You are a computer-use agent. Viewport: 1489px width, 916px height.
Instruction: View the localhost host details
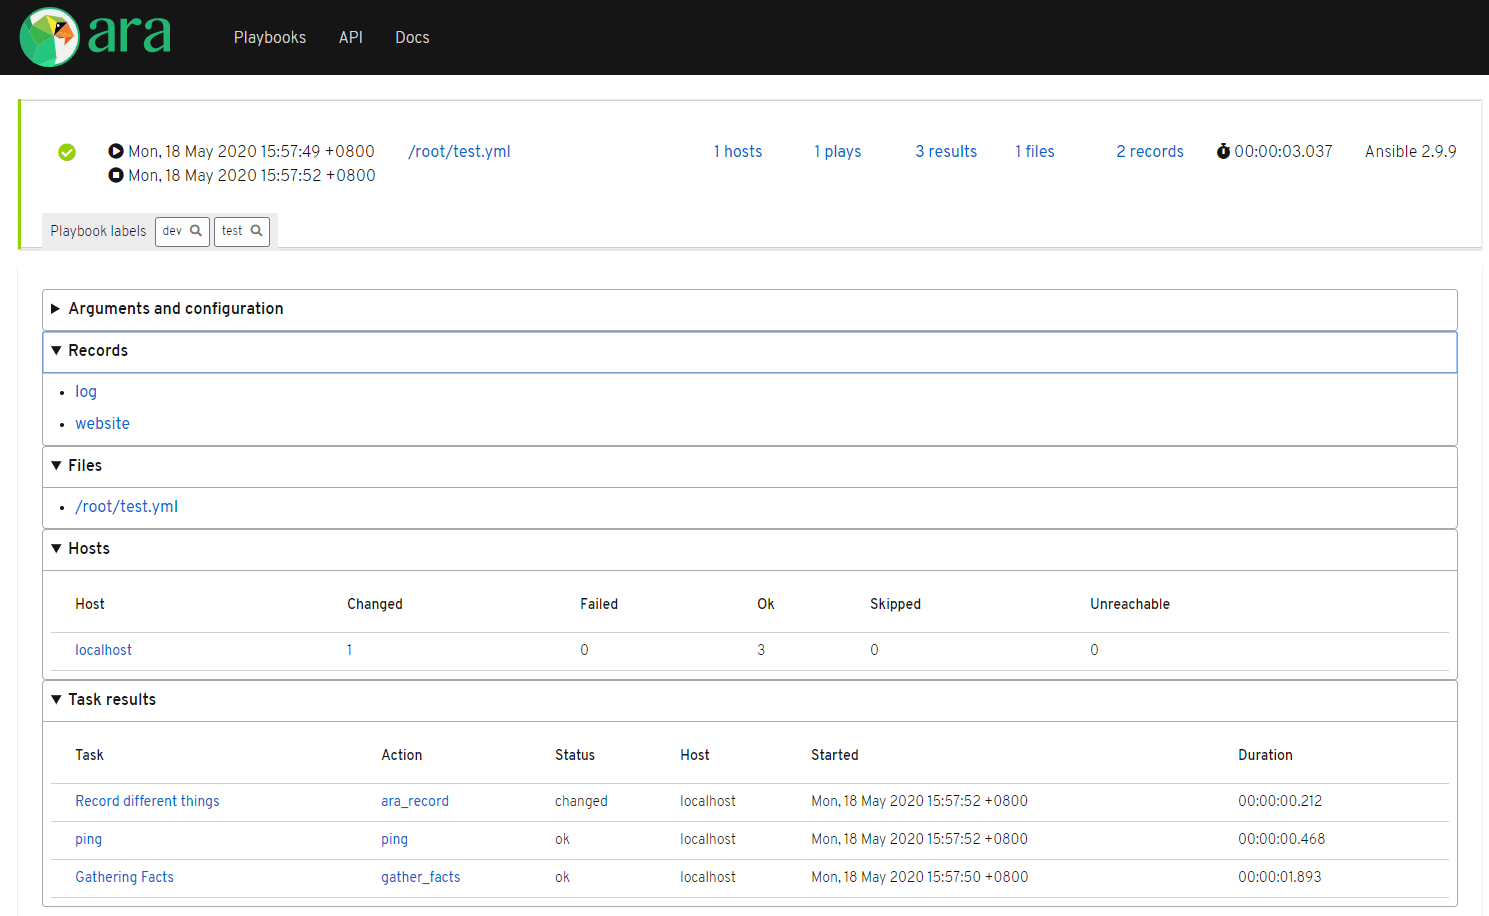[x=103, y=650]
